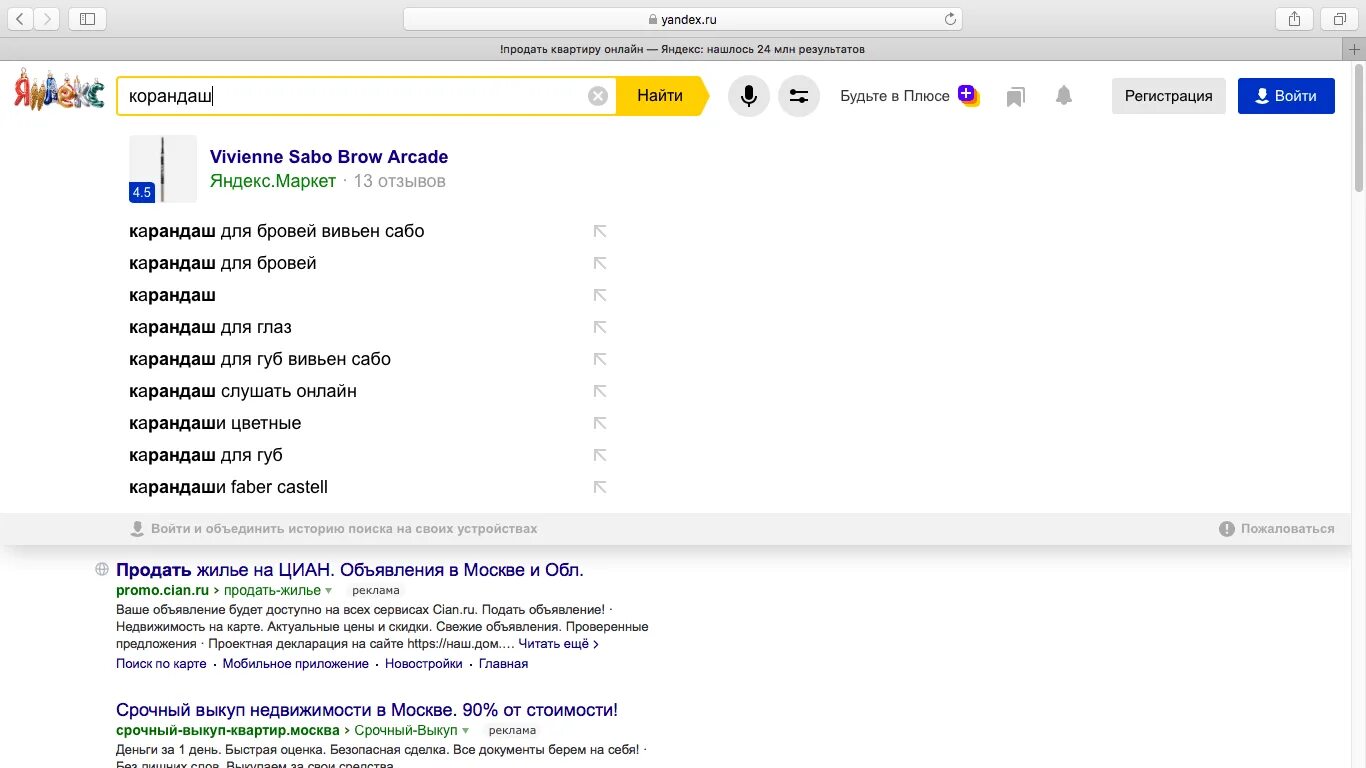The height and width of the screenshot is (768, 1366).
Task: Open notifications bell
Action: (1064, 96)
